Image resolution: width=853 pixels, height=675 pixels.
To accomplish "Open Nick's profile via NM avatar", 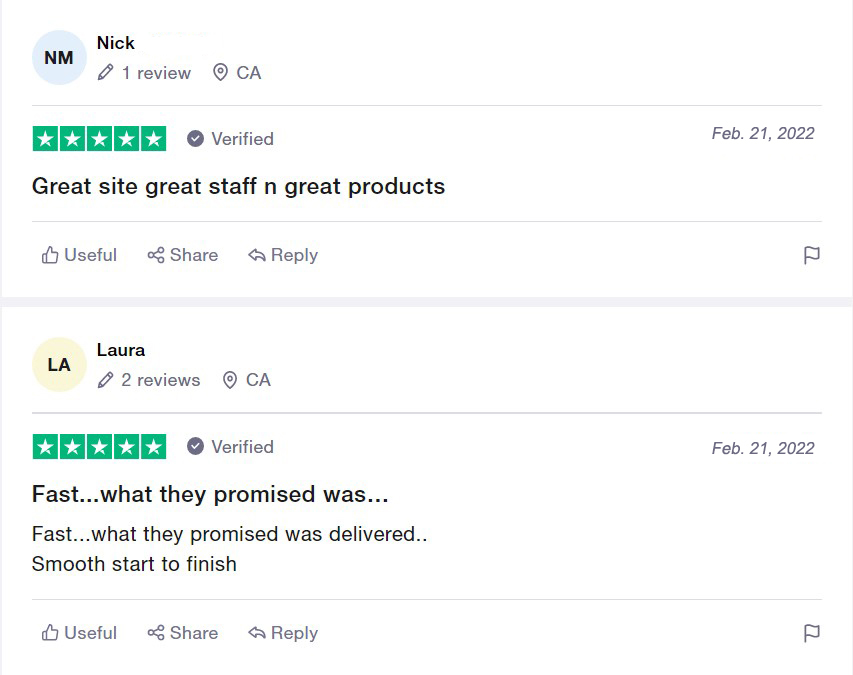I will [x=59, y=58].
